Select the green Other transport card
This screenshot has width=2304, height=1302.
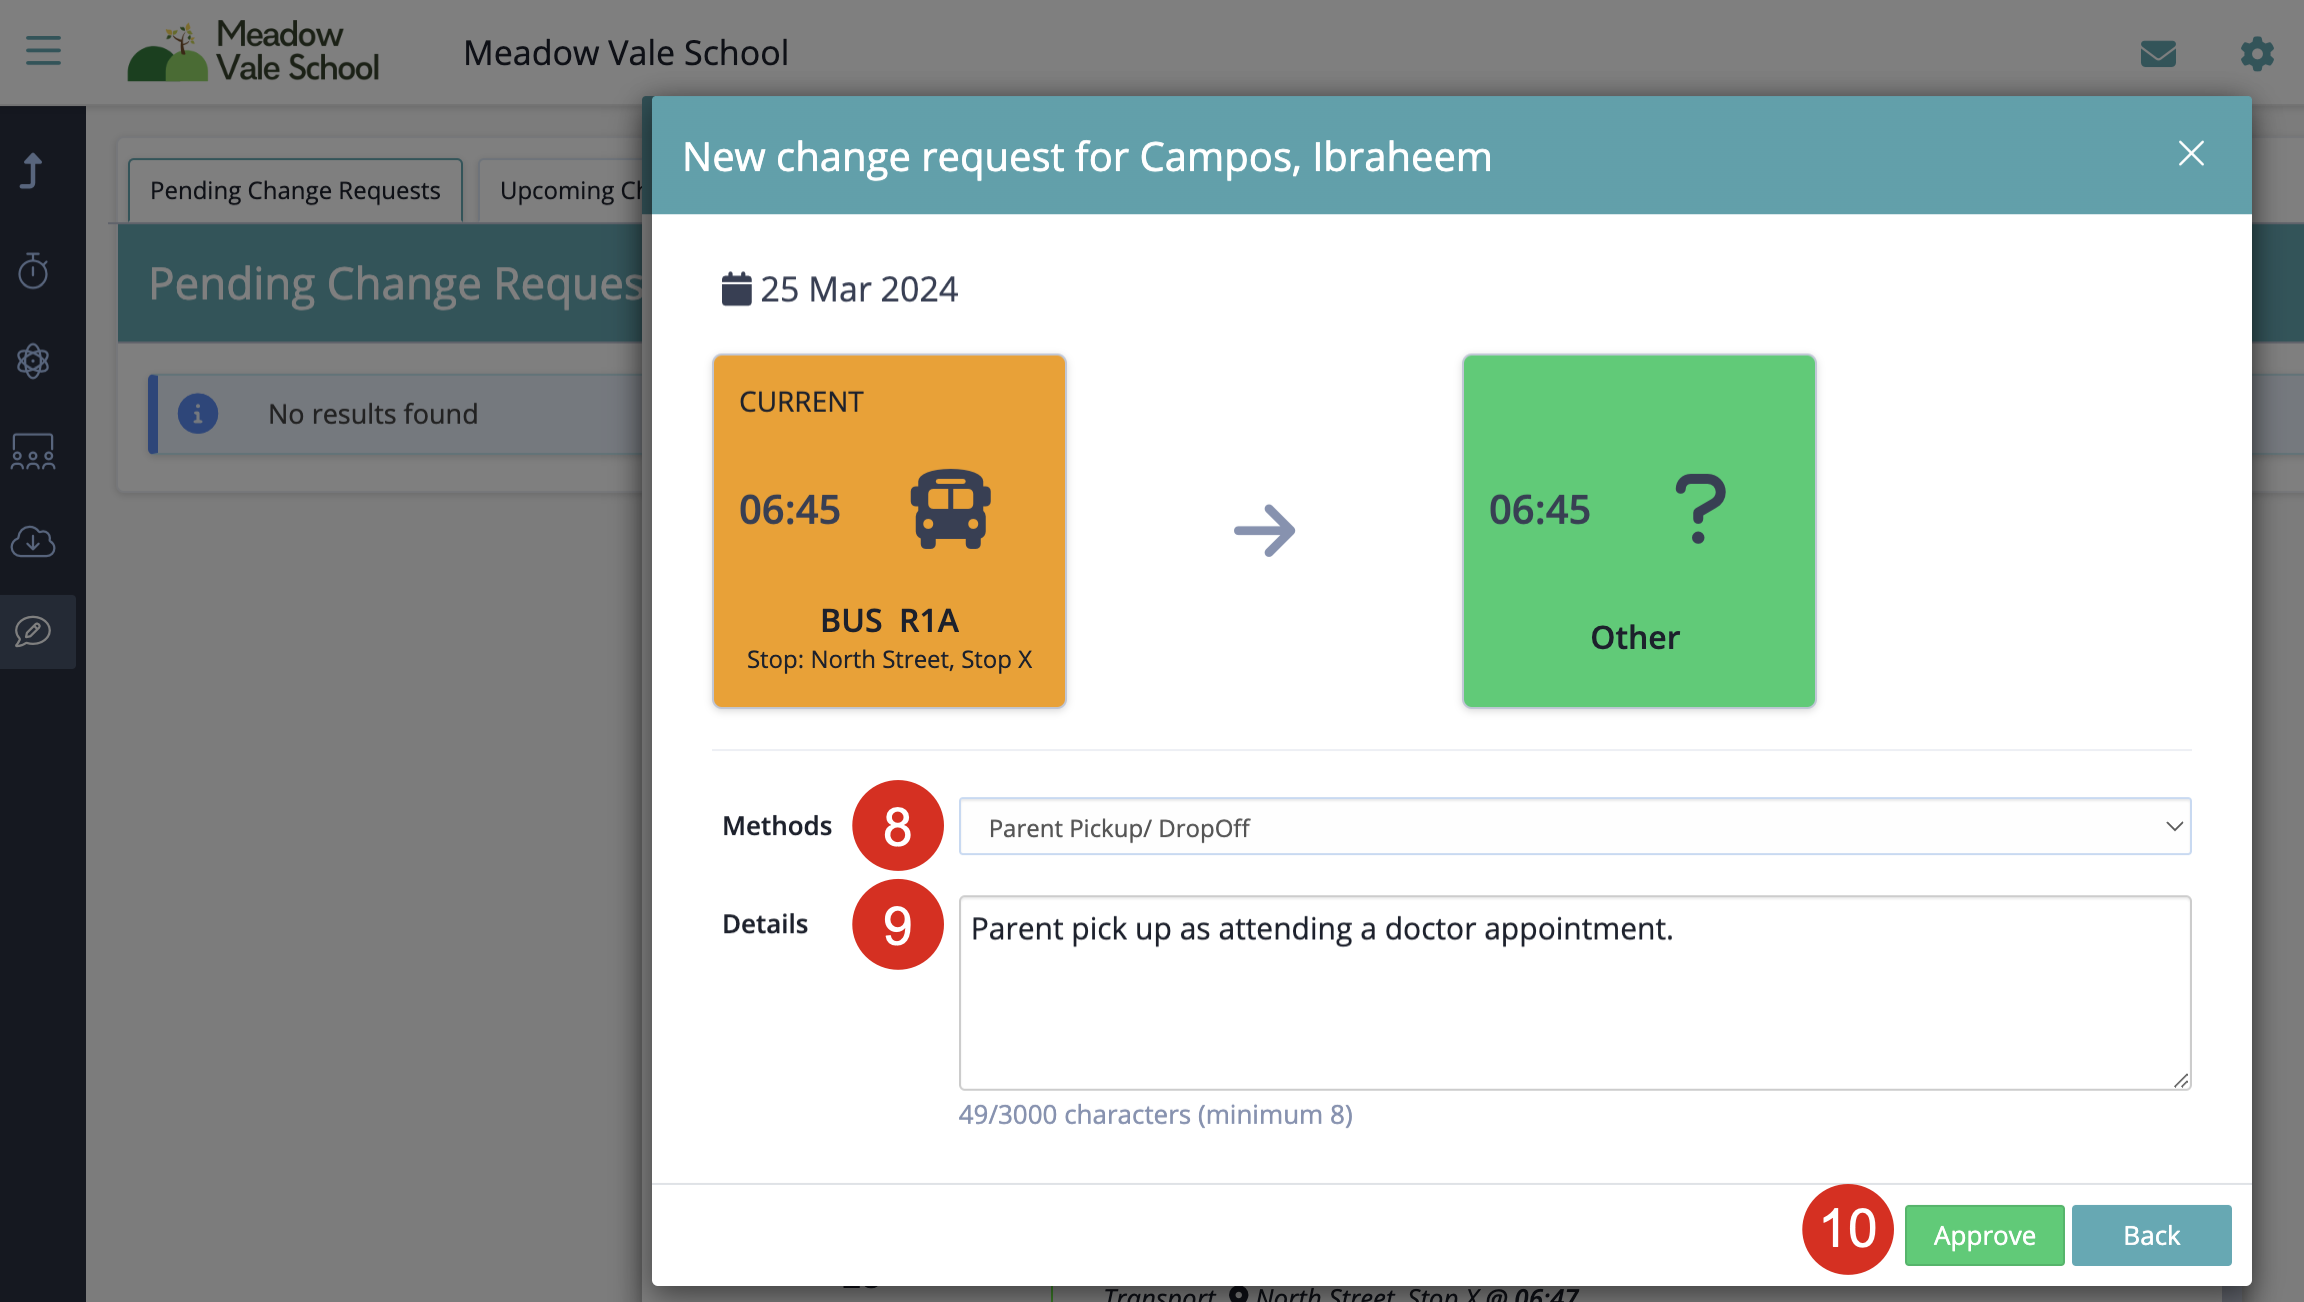click(1638, 531)
